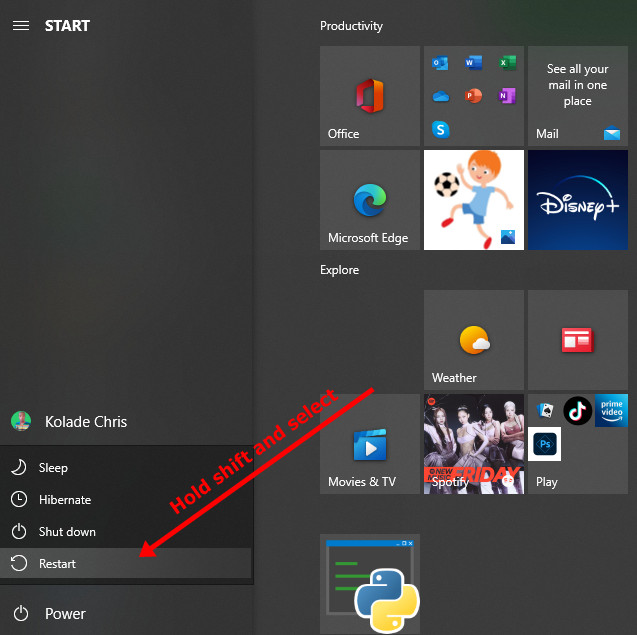Select Sleep from the power menu
This screenshot has height=635, width=637.
(x=126, y=468)
